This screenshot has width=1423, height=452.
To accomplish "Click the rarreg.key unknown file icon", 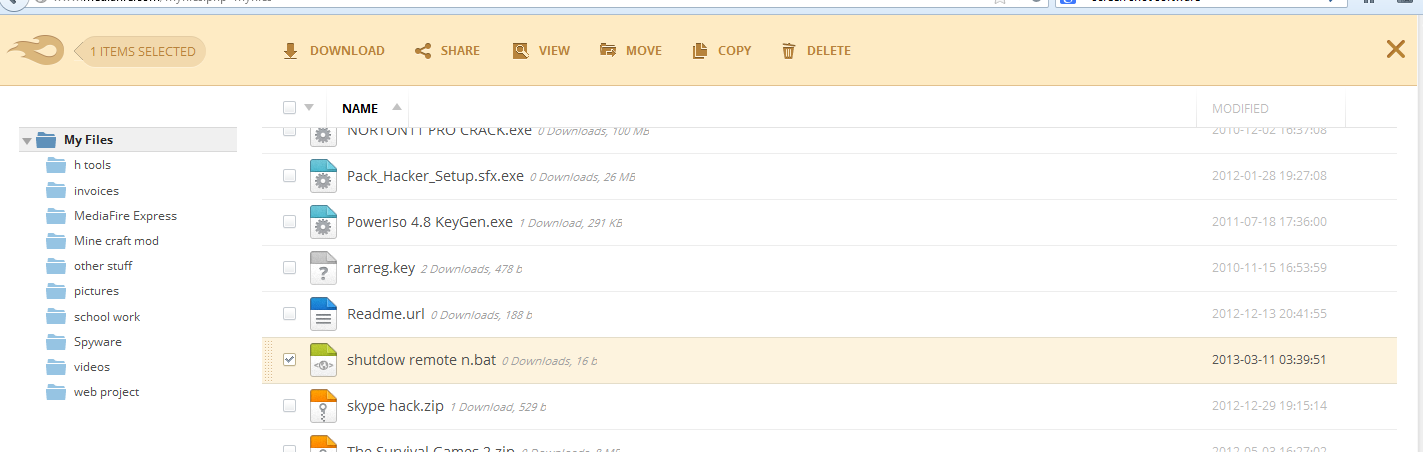I will (323, 268).
